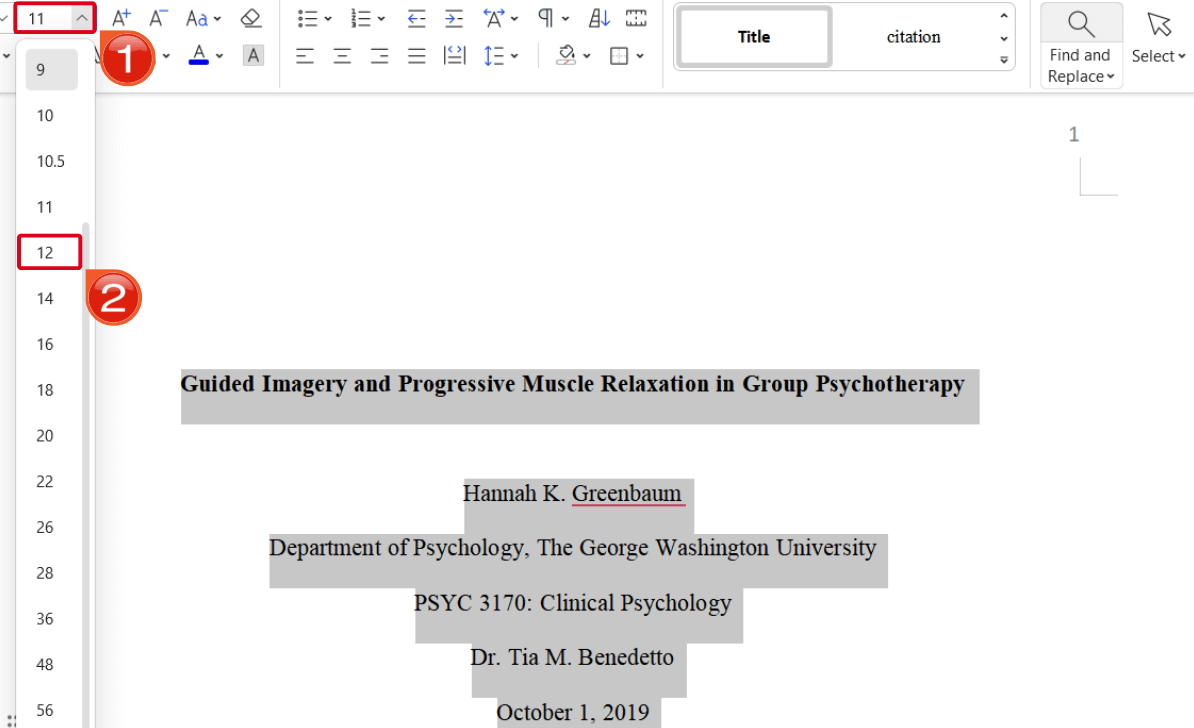Choose the citation style
Screen dimensions: 1194x728
click(x=913, y=36)
